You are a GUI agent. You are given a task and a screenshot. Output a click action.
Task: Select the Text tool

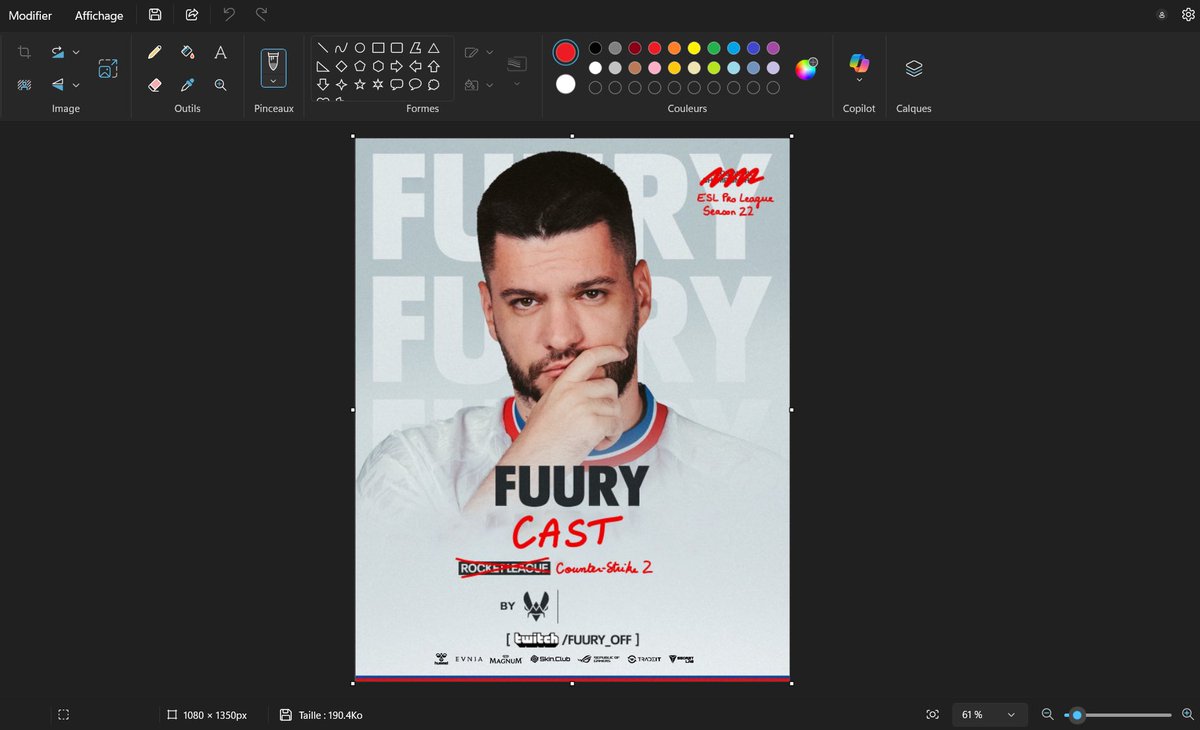click(x=220, y=51)
